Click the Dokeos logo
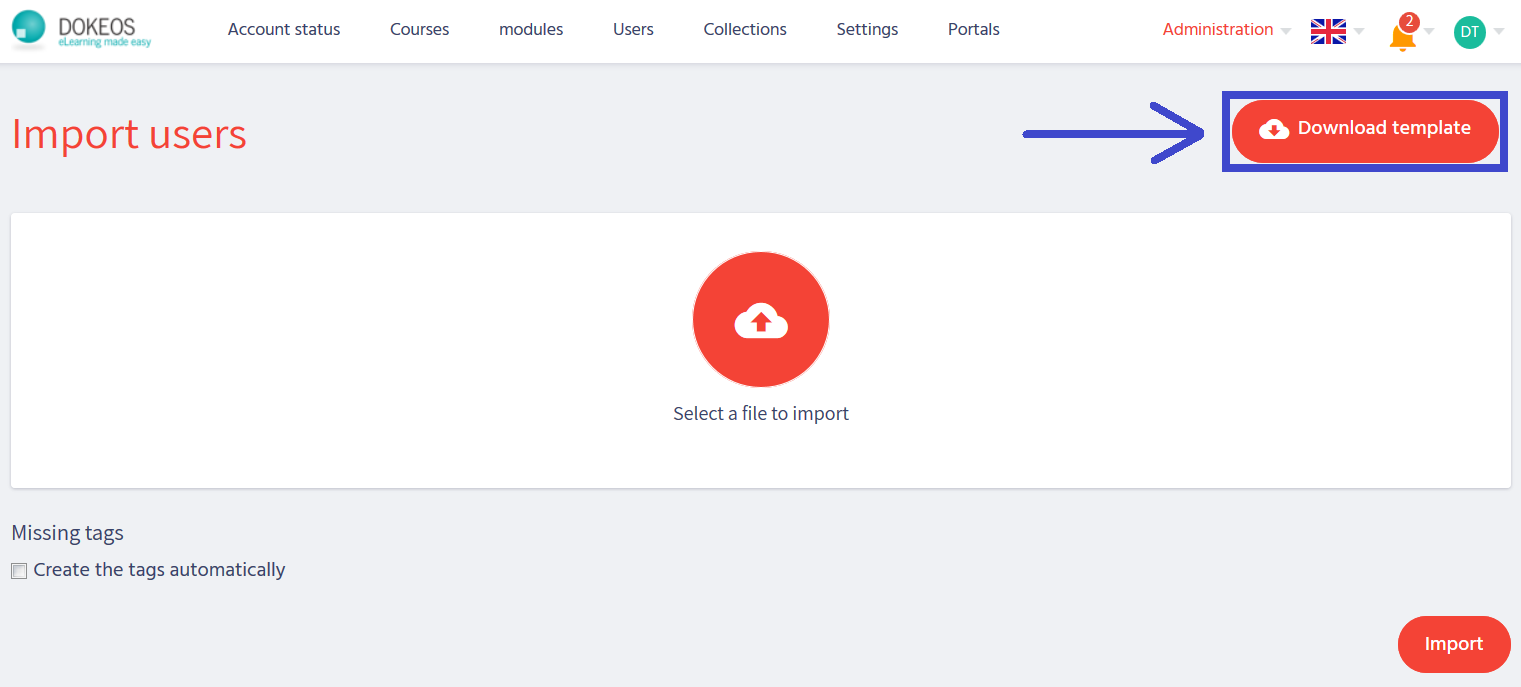The height and width of the screenshot is (687, 1521). coord(82,30)
